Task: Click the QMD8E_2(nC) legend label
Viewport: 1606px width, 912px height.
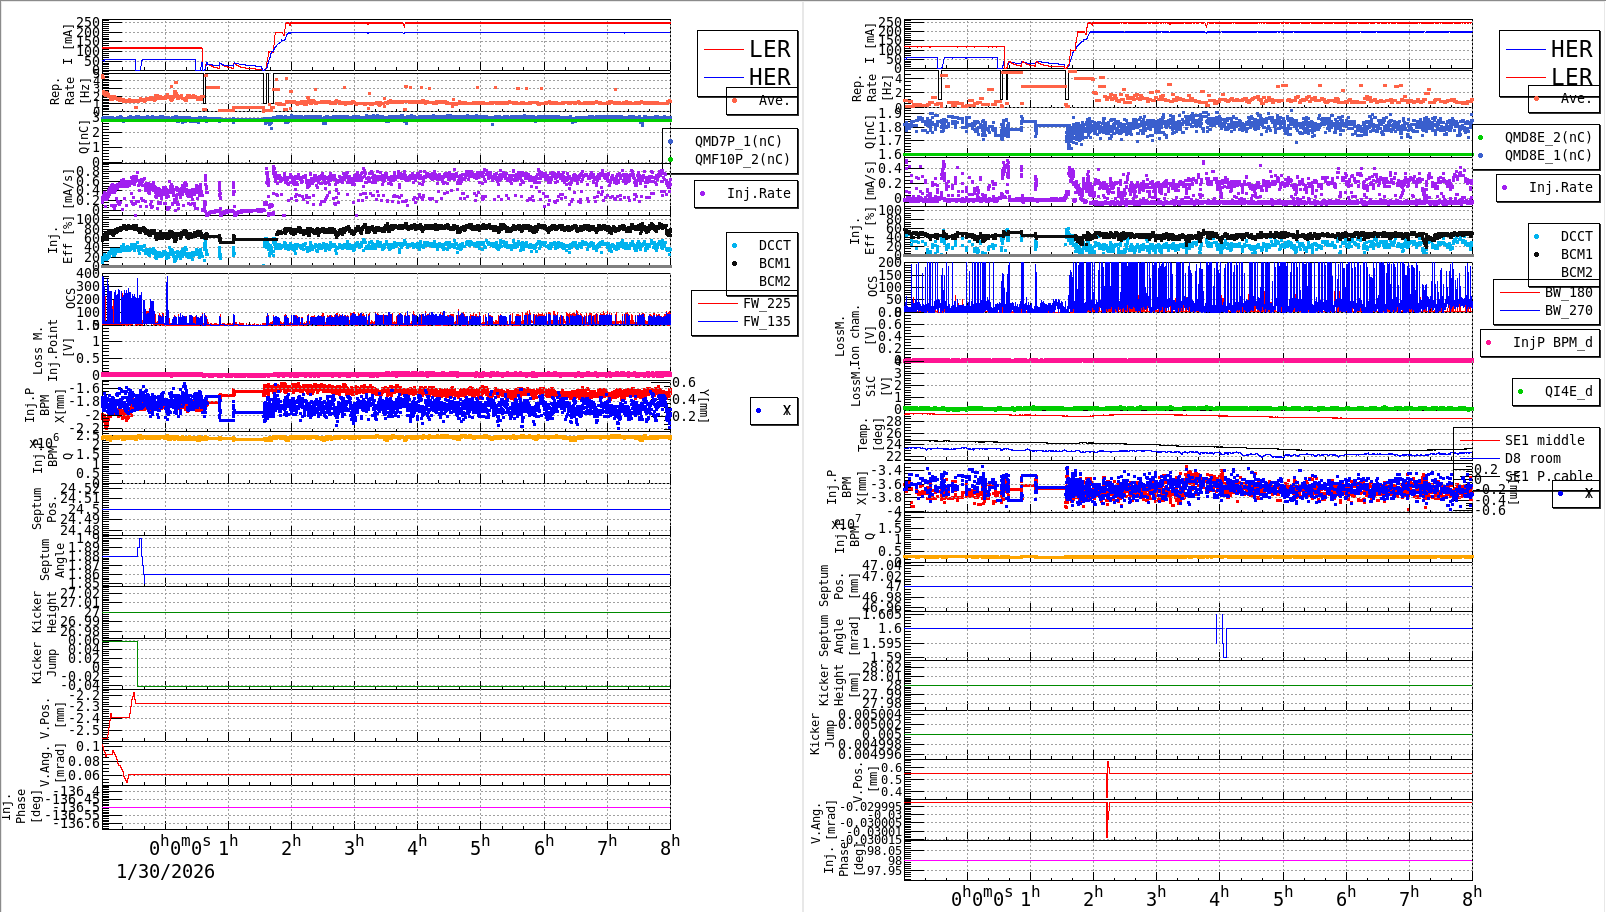Action: [x=1548, y=137]
